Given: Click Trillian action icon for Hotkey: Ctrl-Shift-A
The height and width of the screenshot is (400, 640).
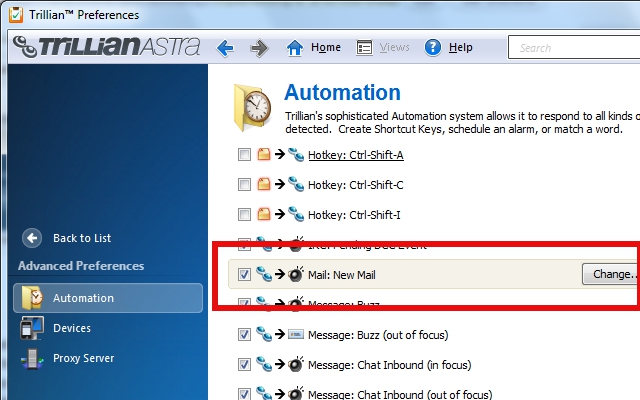Looking at the screenshot, I should click(x=296, y=154).
